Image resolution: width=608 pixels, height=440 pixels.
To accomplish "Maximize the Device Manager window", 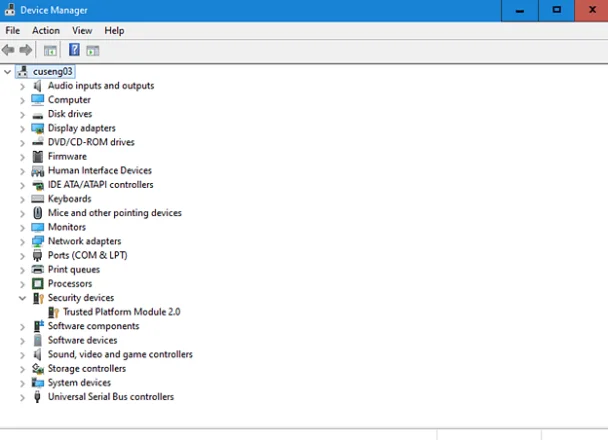I will 557,10.
